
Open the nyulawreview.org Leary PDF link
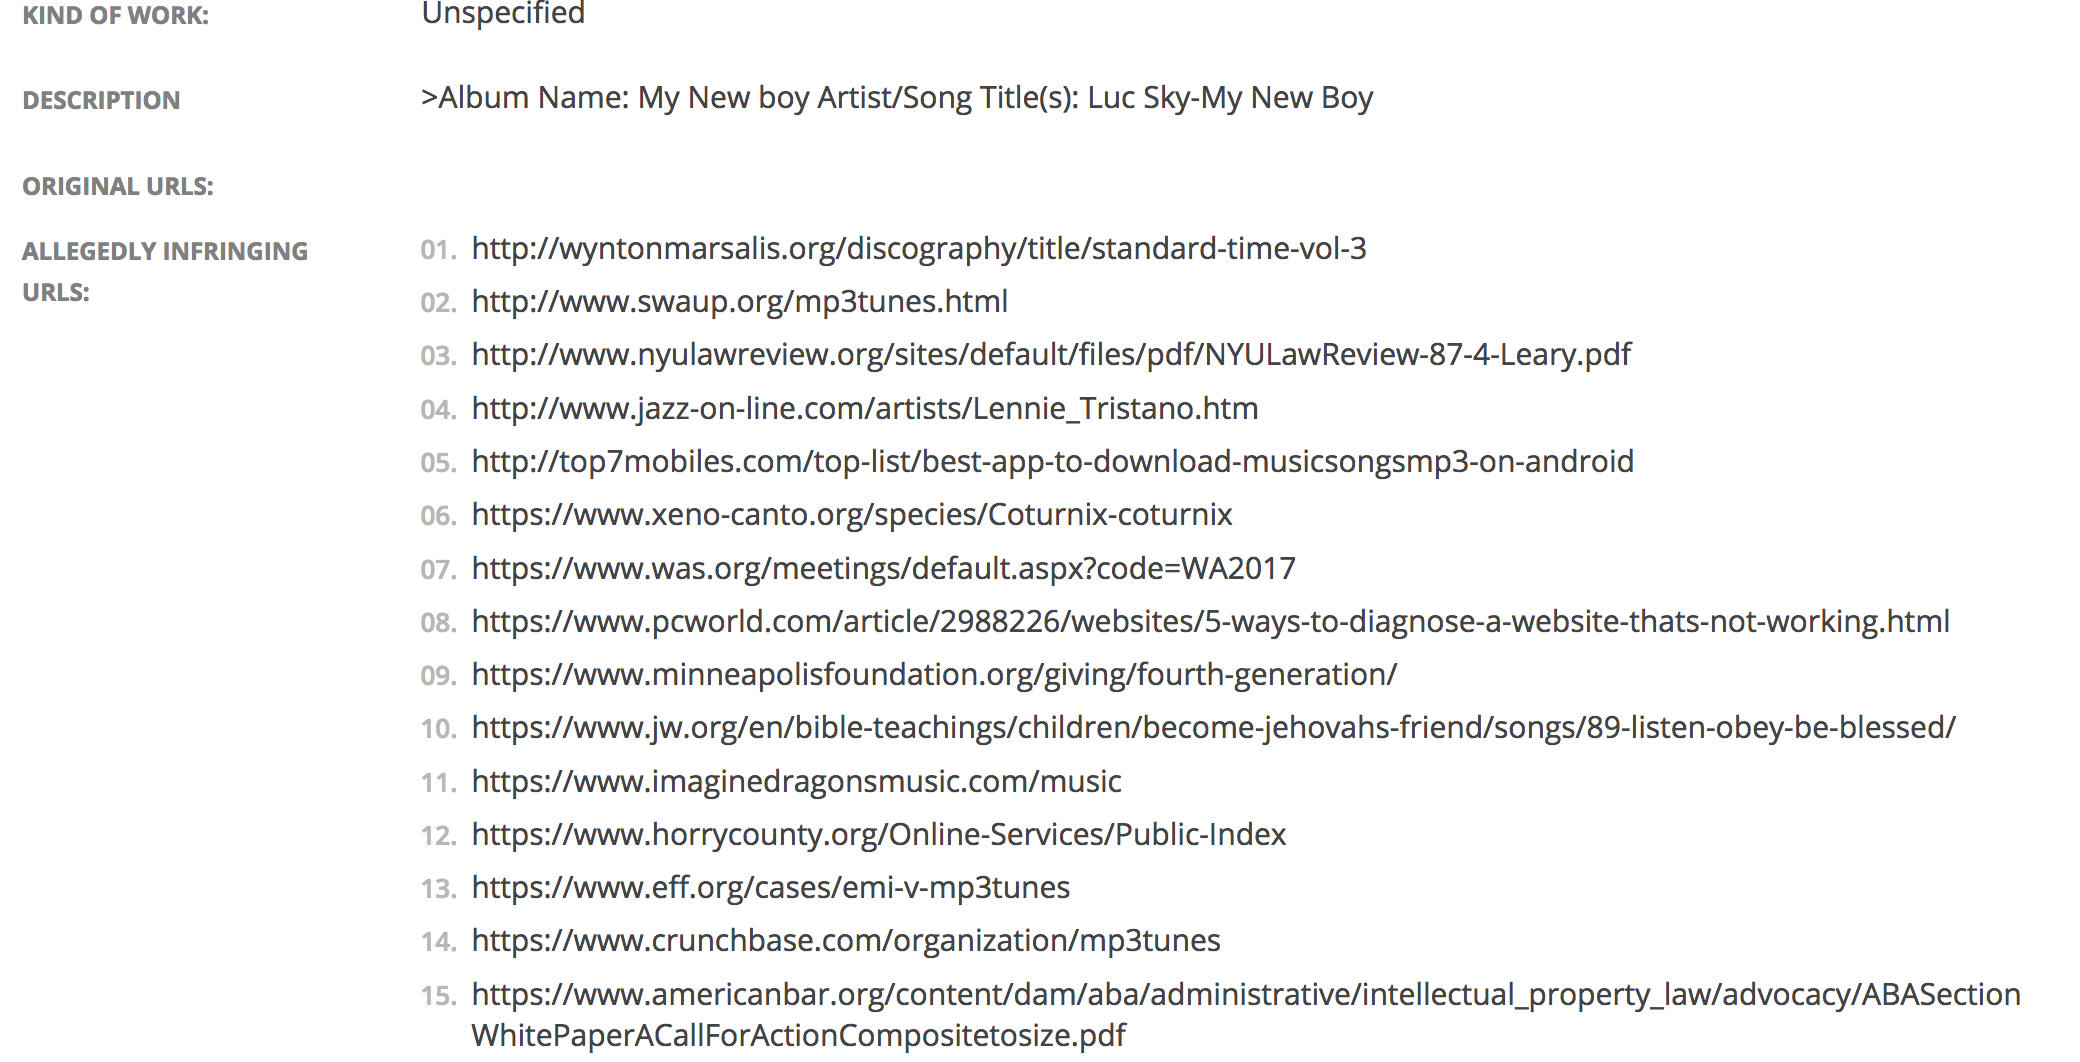pos(1051,354)
